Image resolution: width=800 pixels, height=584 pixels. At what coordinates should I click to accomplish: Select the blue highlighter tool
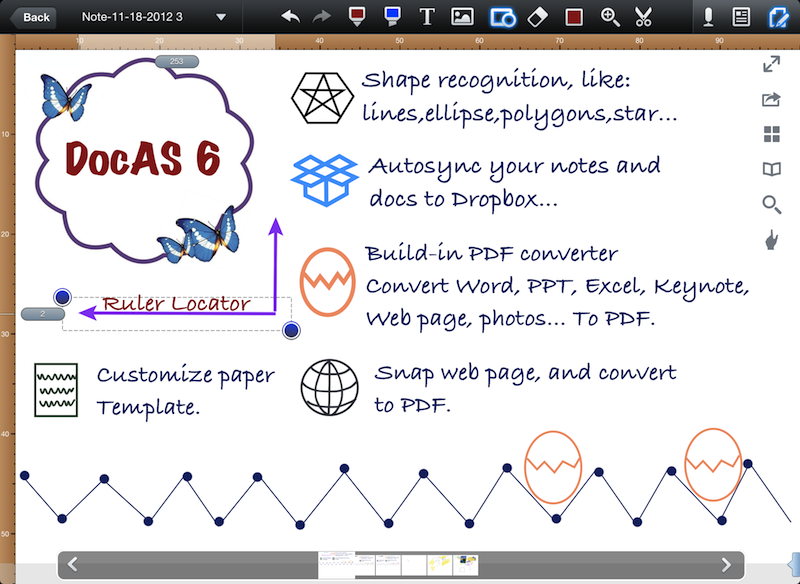pyautogui.click(x=392, y=17)
